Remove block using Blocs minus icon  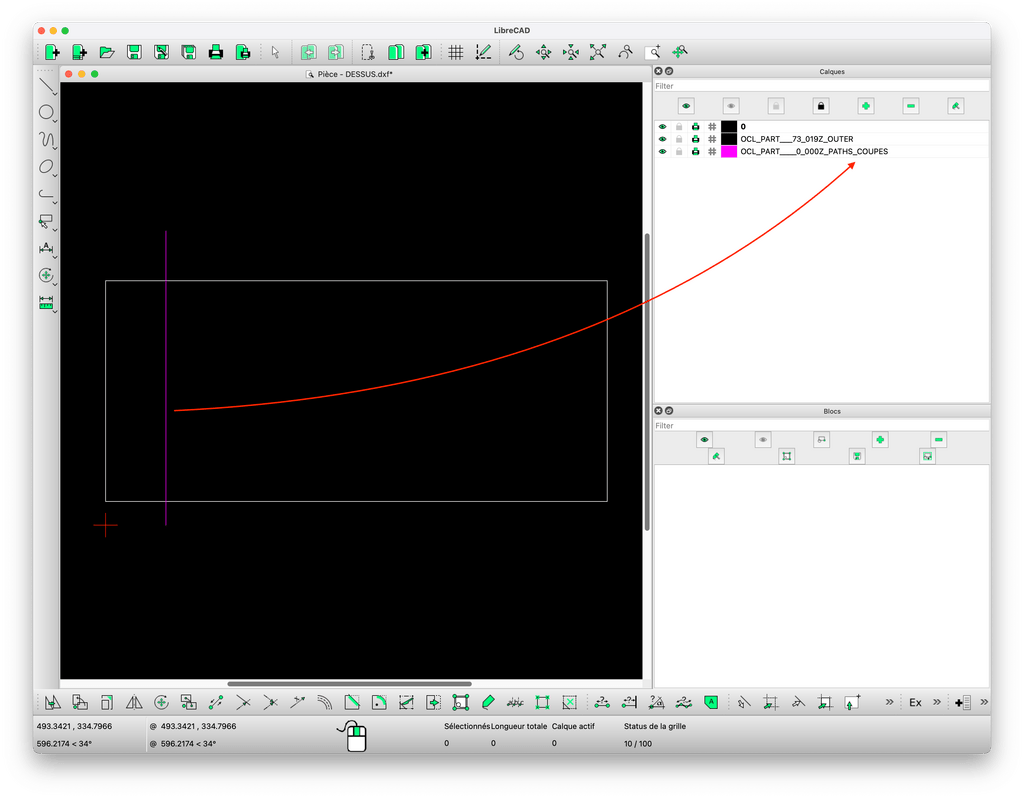(938, 440)
